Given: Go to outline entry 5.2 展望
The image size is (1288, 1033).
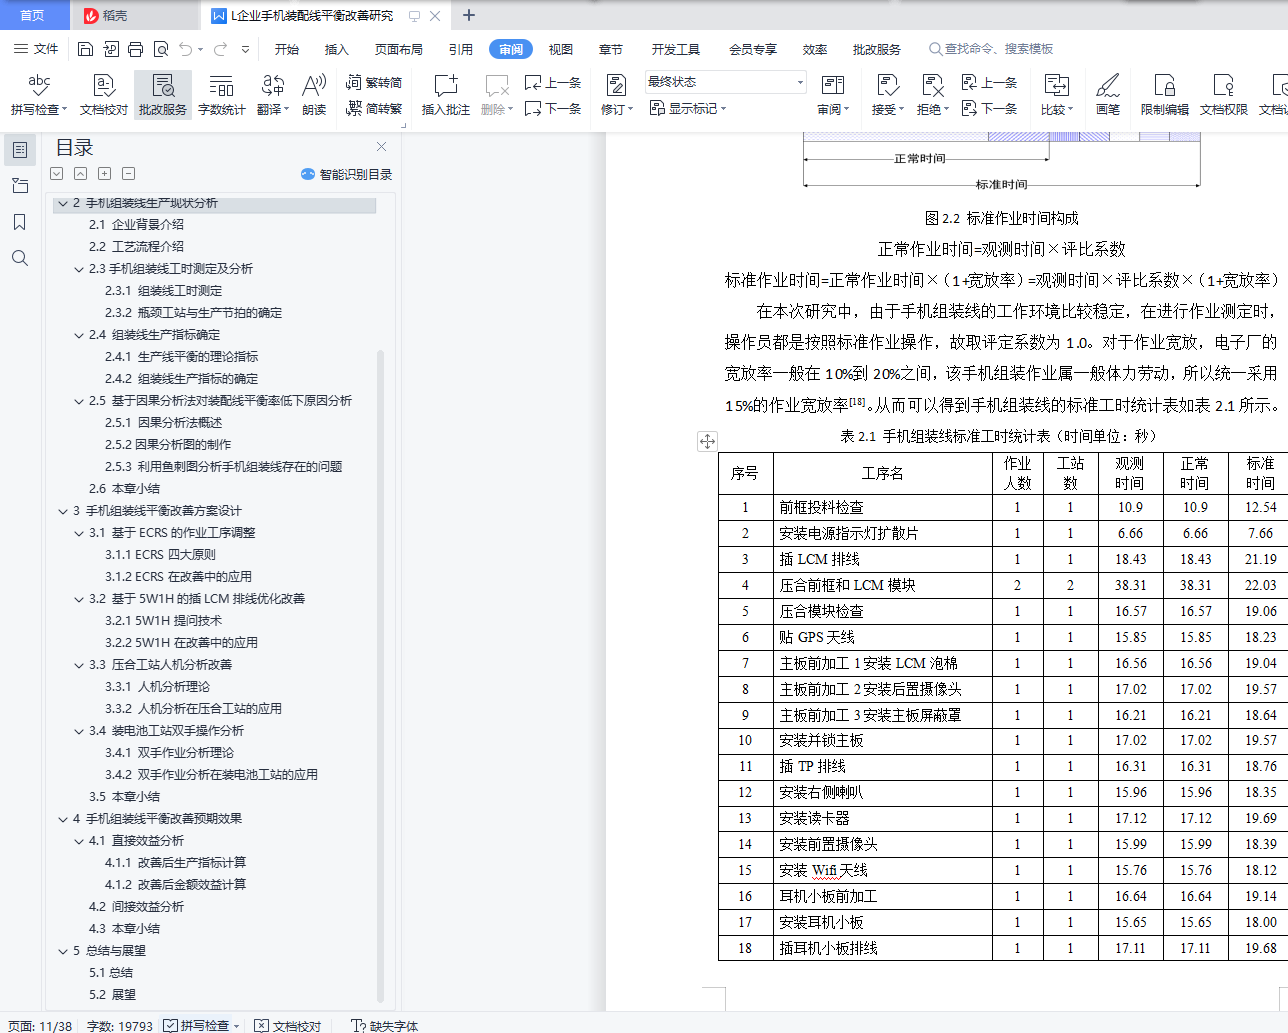Looking at the screenshot, I should click(112, 995).
